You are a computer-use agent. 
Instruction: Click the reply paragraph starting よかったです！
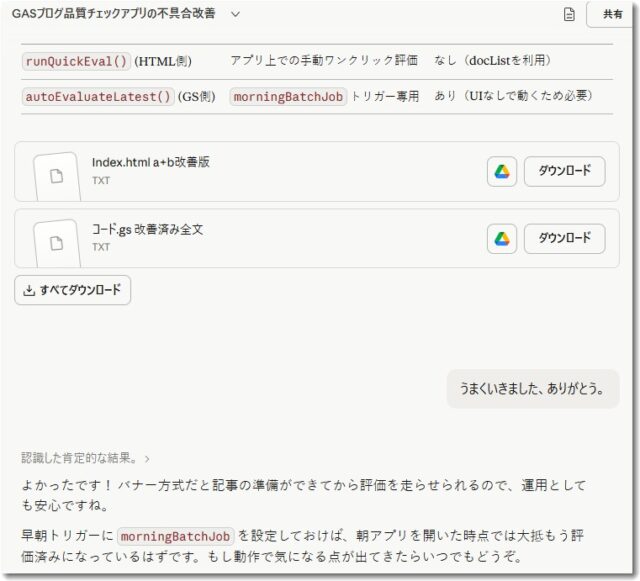[x=304, y=495]
